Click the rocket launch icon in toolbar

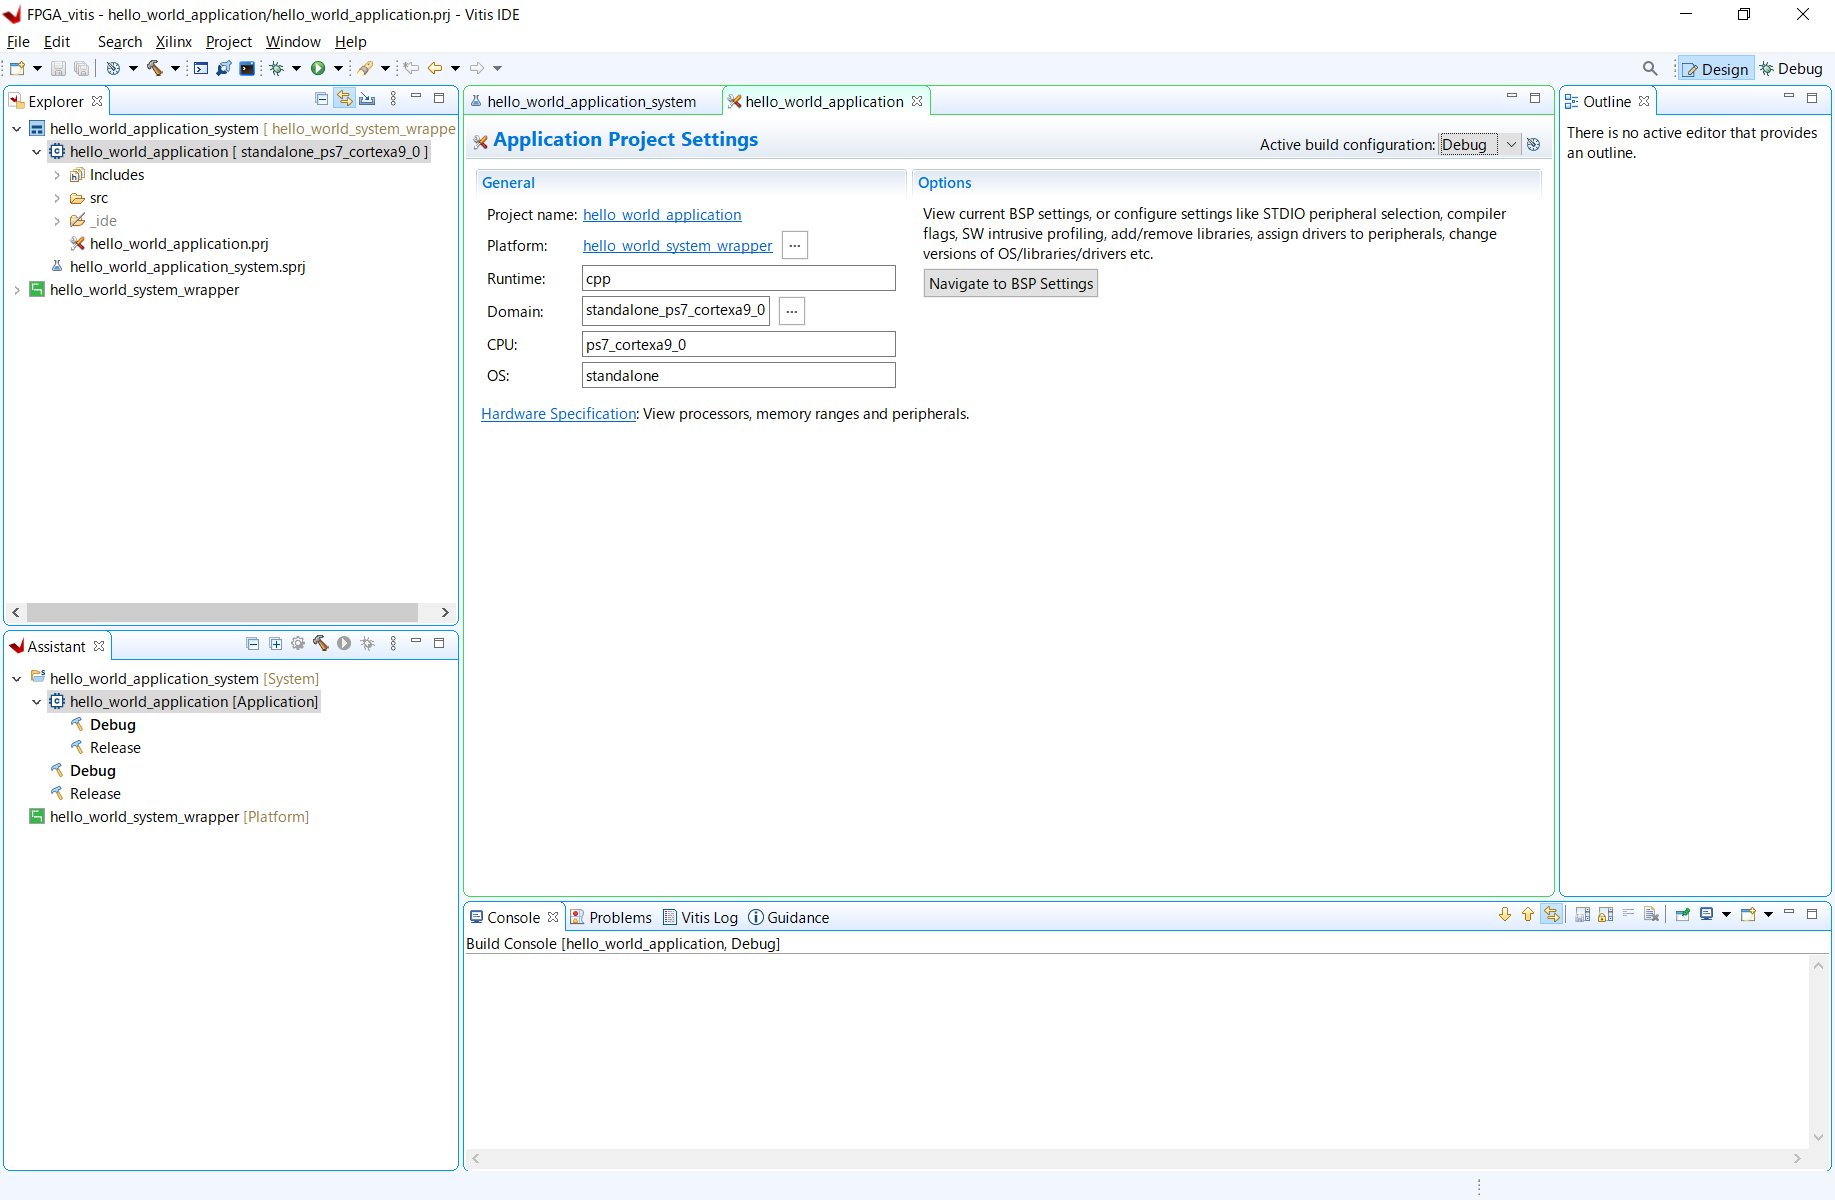[365, 68]
